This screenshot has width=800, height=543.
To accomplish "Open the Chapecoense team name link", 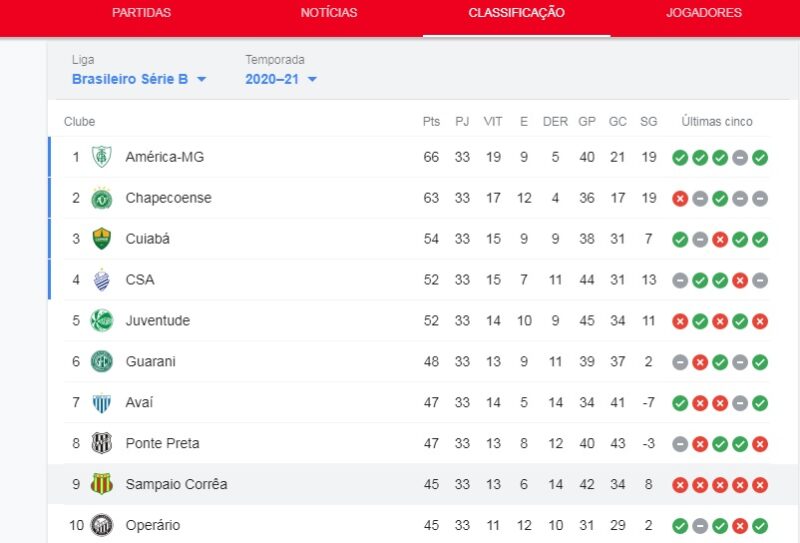I will point(168,198).
